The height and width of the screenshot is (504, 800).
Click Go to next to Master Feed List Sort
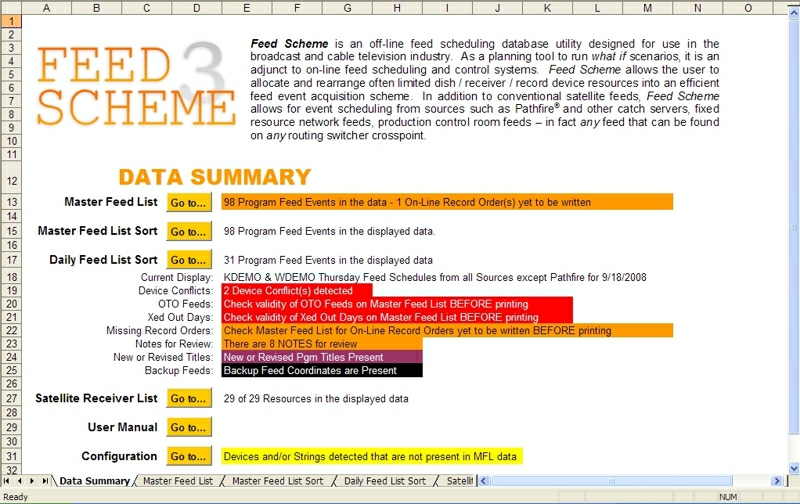[189, 232]
